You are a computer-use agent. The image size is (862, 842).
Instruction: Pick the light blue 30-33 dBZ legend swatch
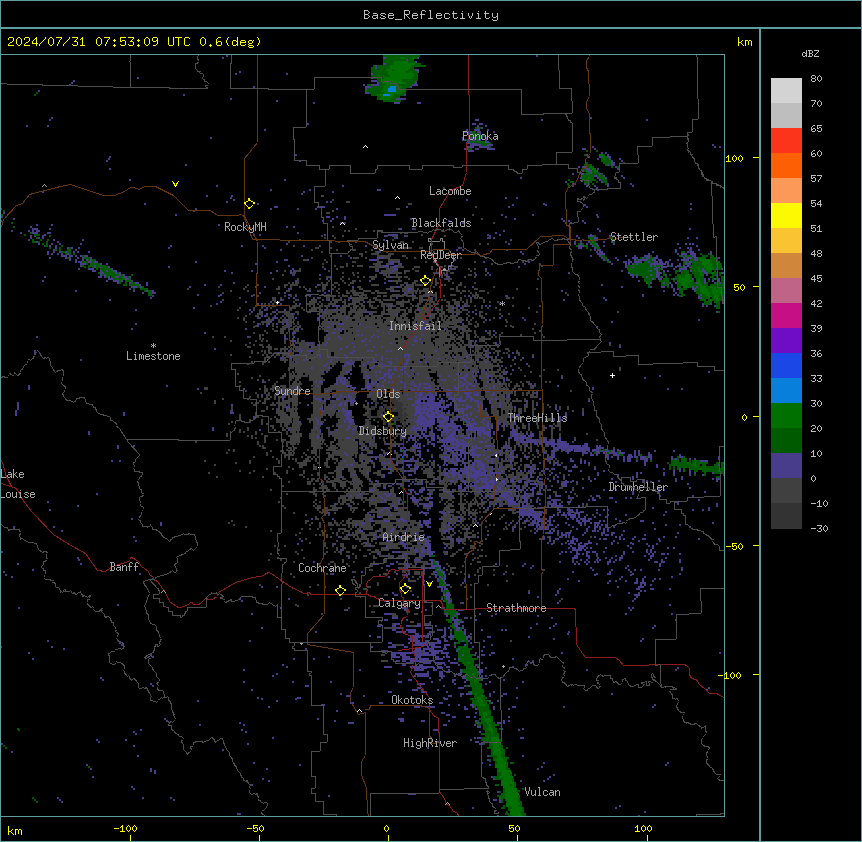point(786,391)
